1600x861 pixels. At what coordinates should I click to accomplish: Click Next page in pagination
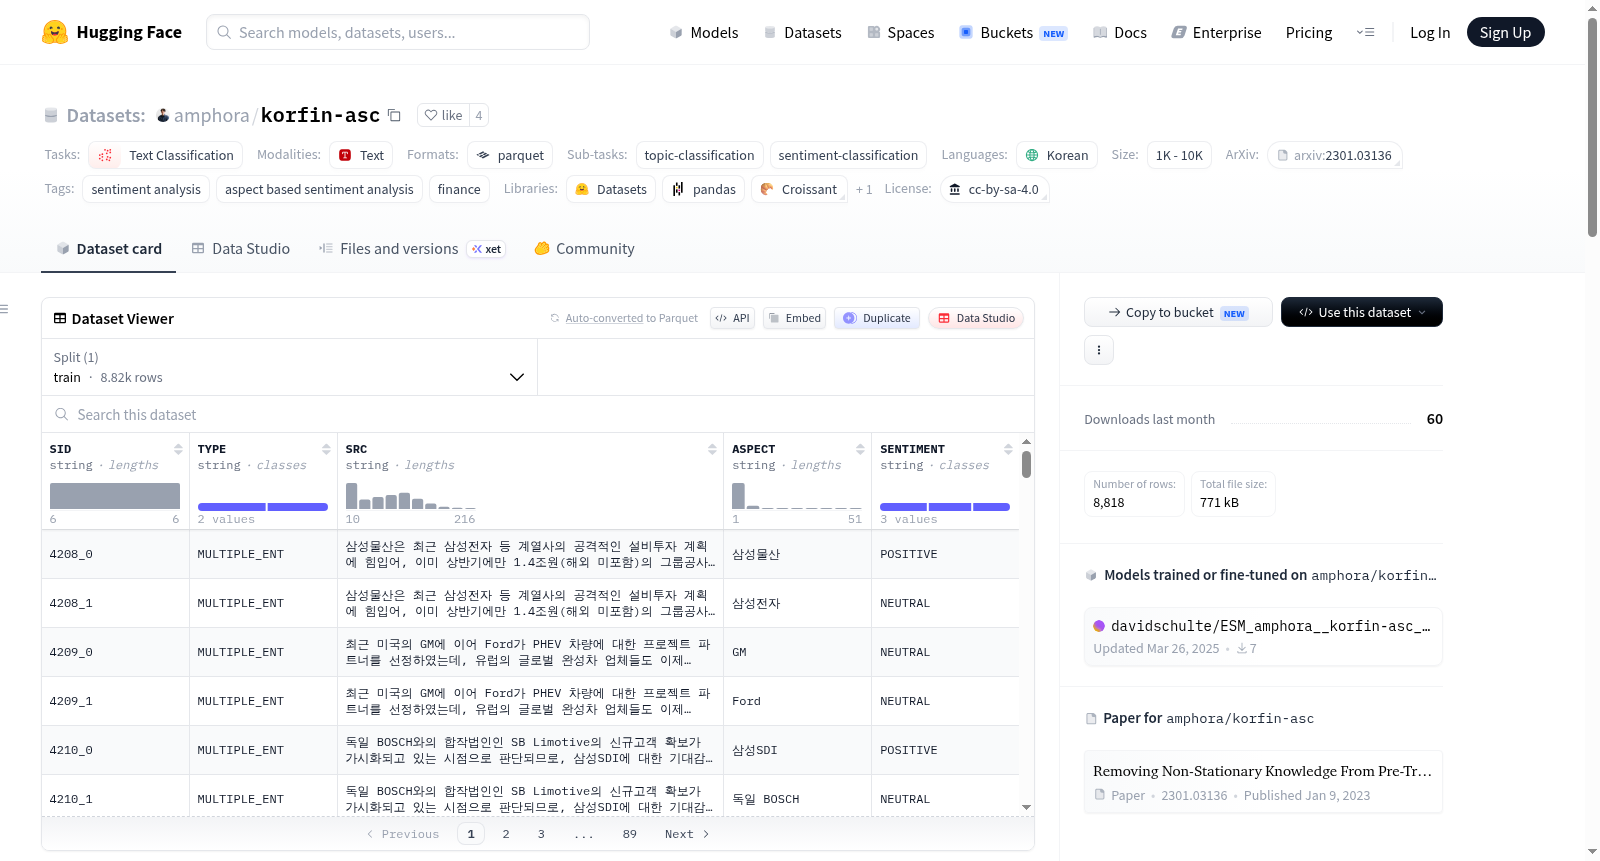pos(687,834)
